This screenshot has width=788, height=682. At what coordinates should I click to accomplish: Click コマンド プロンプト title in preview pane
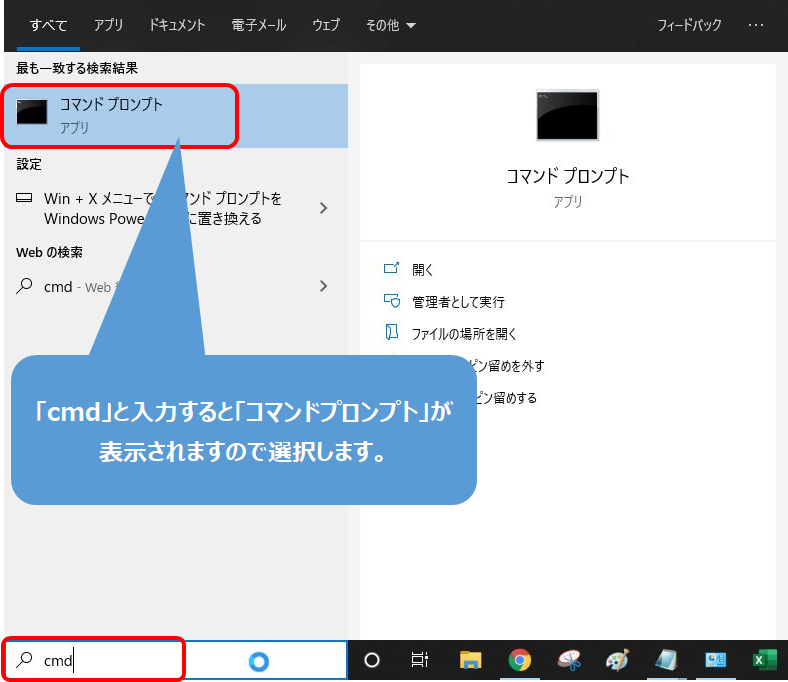click(567, 176)
